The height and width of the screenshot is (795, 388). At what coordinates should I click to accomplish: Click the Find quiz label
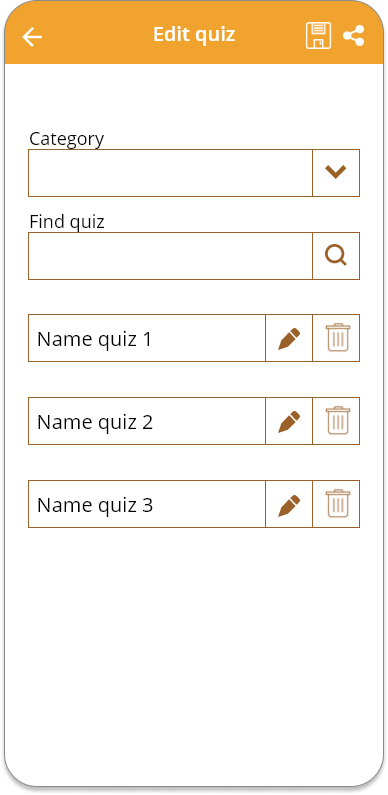pyautogui.click(x=67, y=222)
